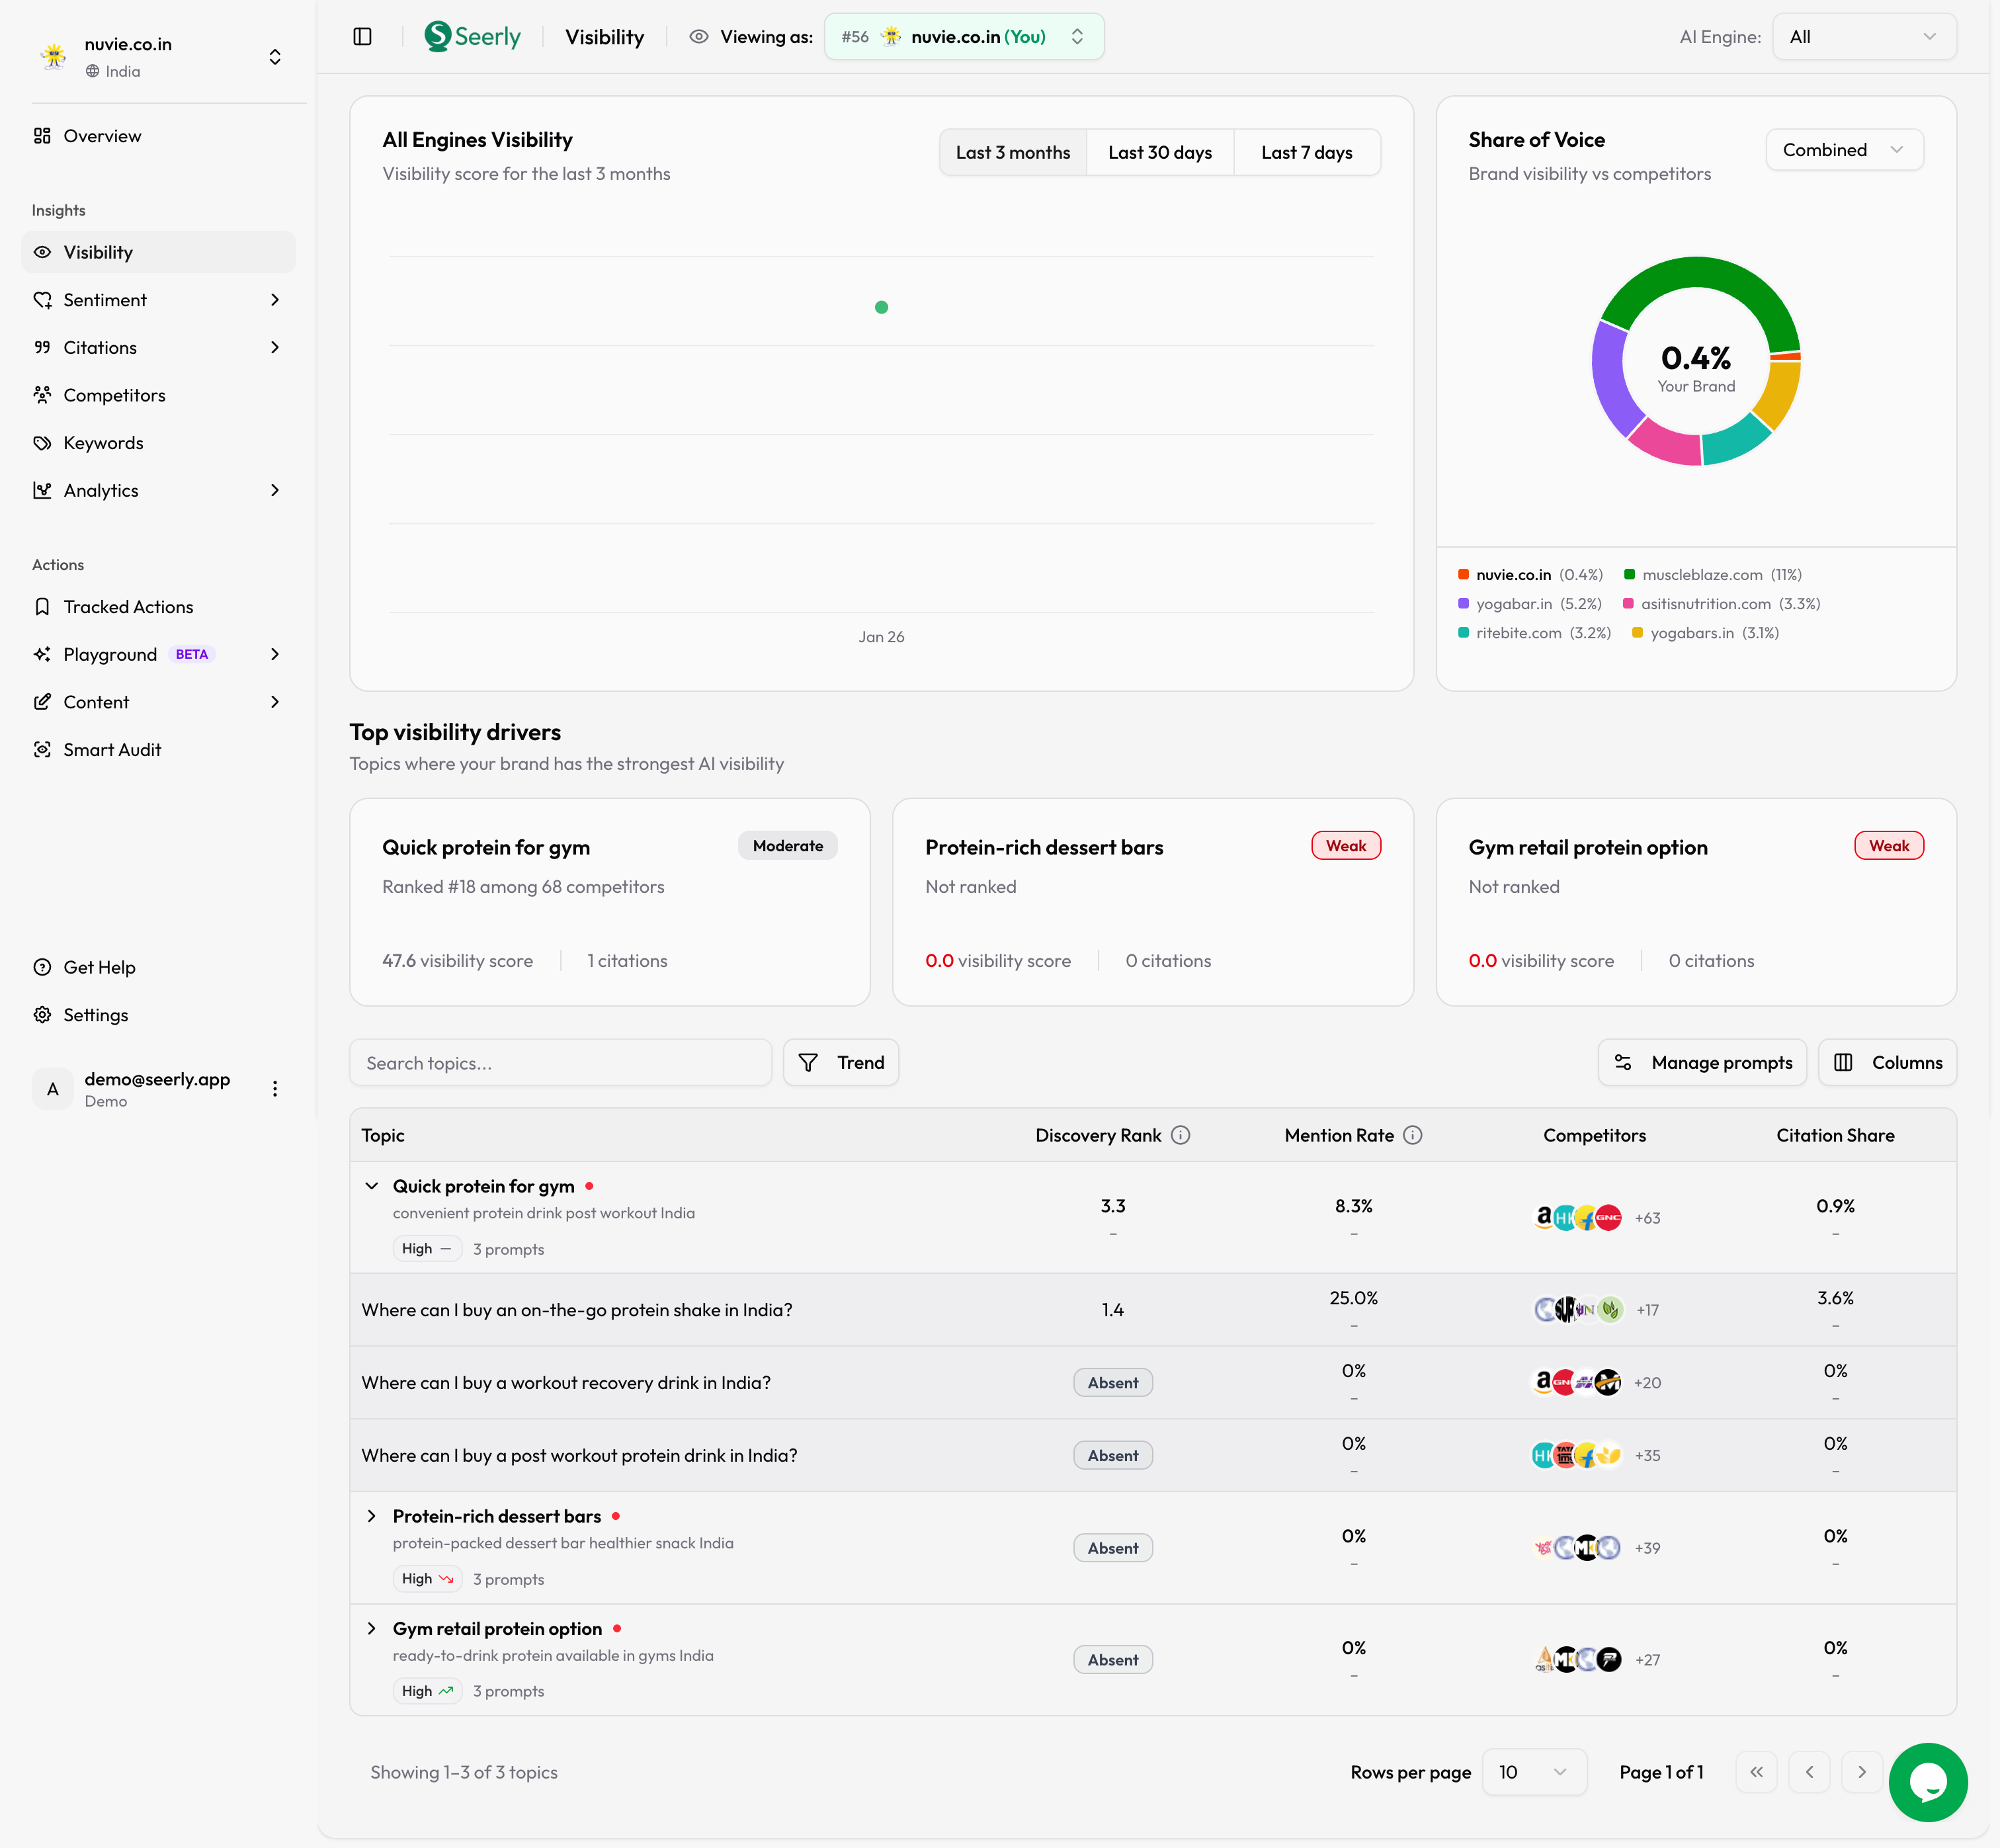Image resolution: width=2000 pixels, height=1848 pixels.
Task: Click the Search topics input field
Action: coord(560,1063)
